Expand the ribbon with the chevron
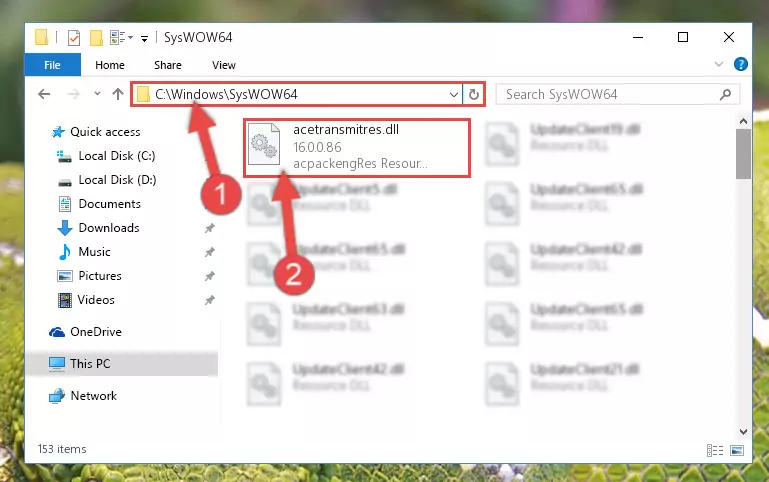The width and height of the screenshot is (769, 482). [719, 64]
